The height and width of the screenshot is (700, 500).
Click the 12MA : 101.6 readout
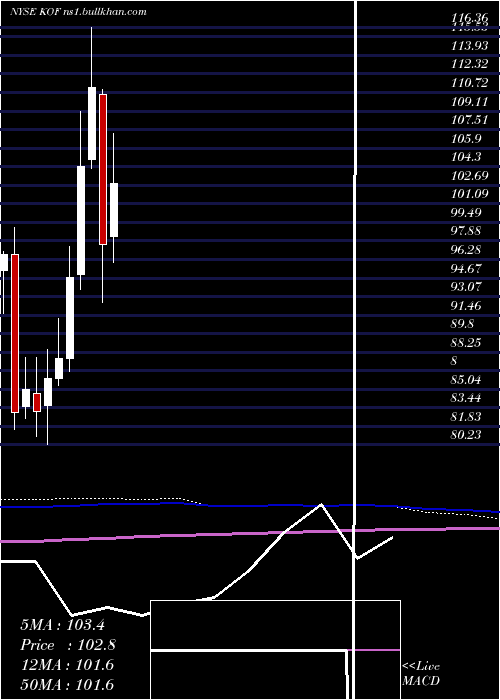pyautogui.click(x=67, y=665)
